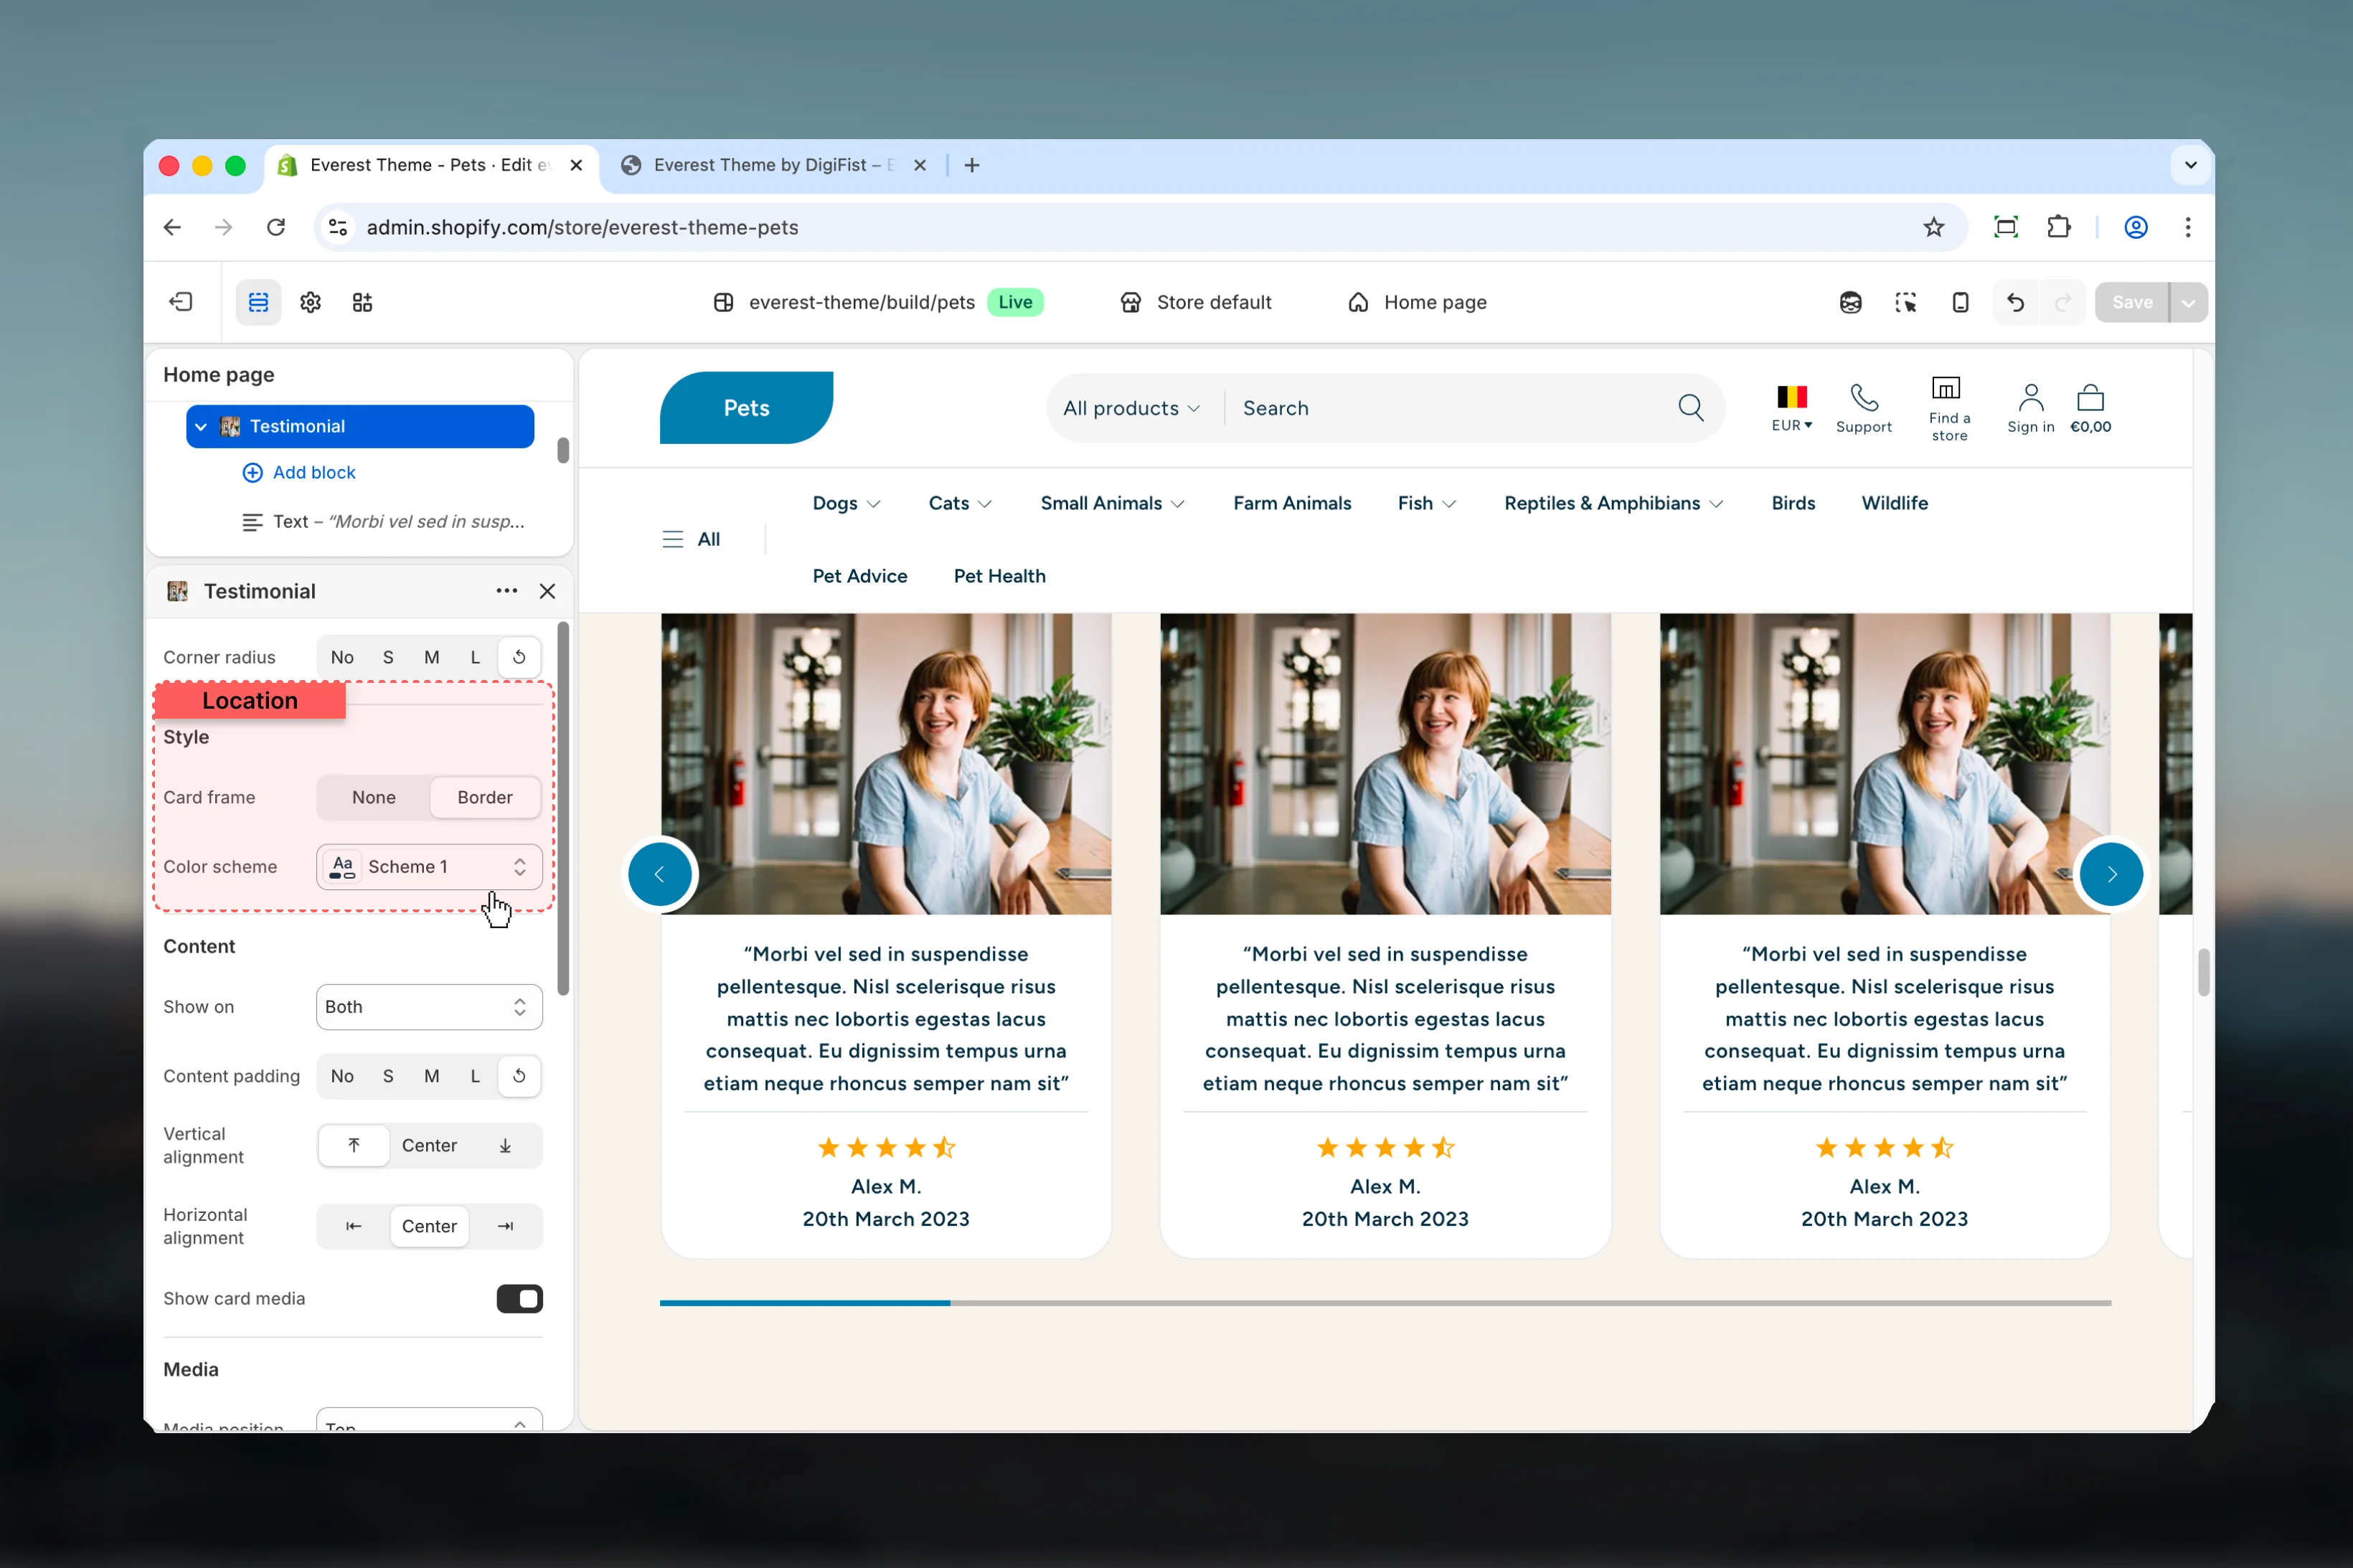This screenshot has height=1568, width=2353.
Task: Open the Pet Advice menu item
Action: [859, 576]
